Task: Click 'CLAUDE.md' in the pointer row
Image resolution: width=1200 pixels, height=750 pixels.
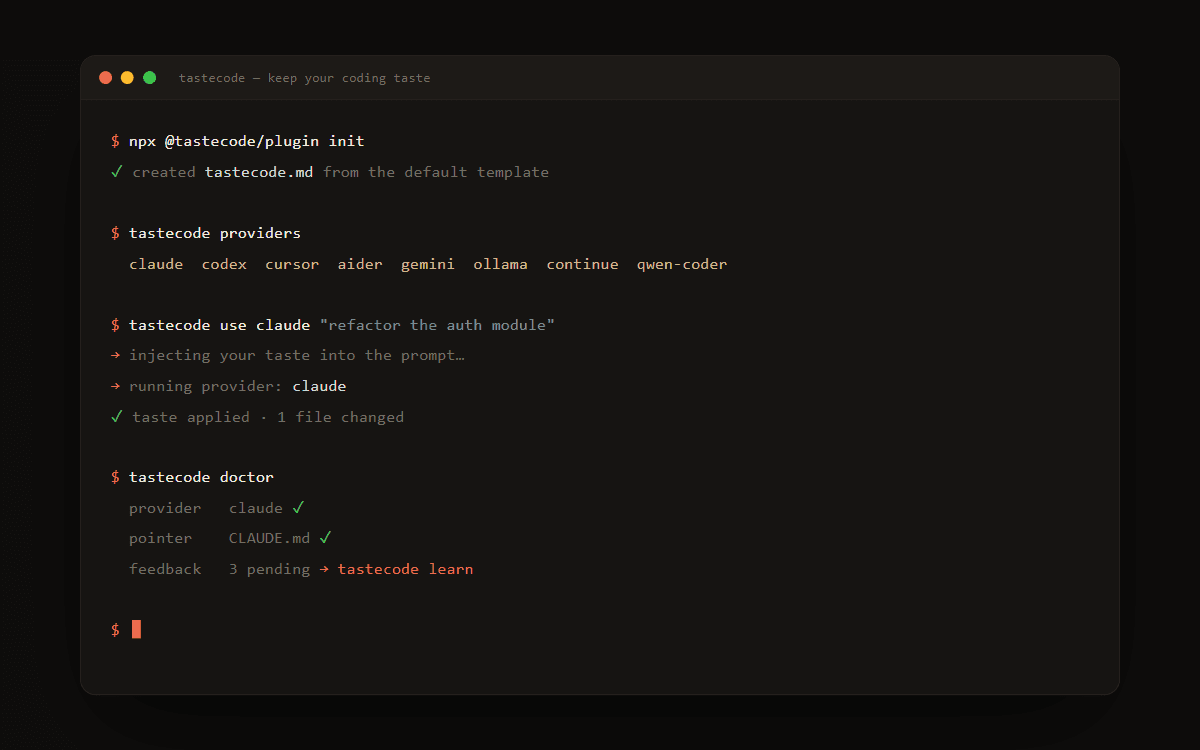Action: pyautogui.click(x=269, y=538)
